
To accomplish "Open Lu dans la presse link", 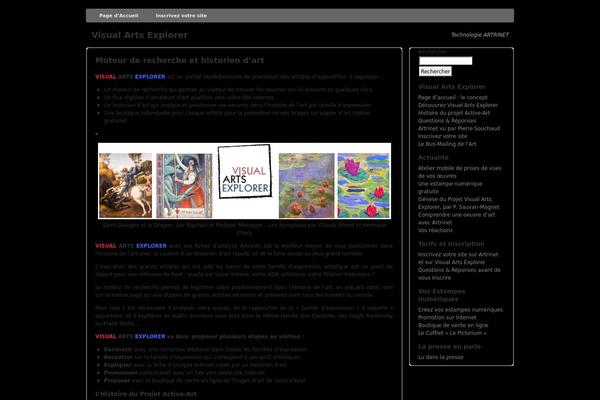I will [x=440, y=357].
